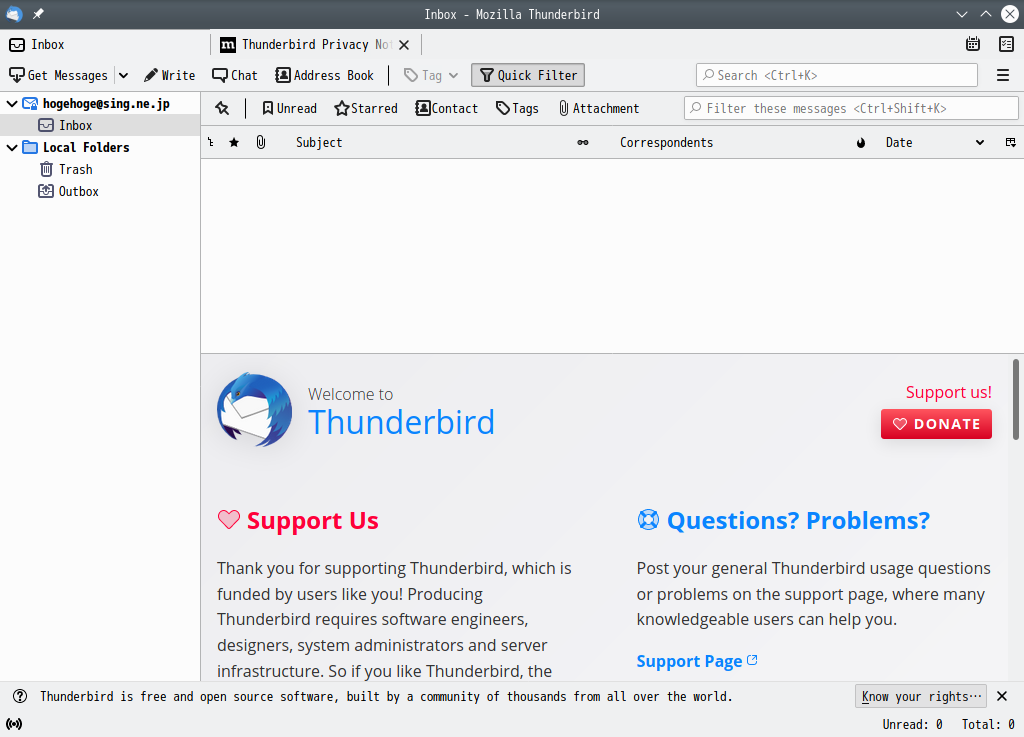Sort by attachment column icon
1024x737 pixels.
click(261, 142)
